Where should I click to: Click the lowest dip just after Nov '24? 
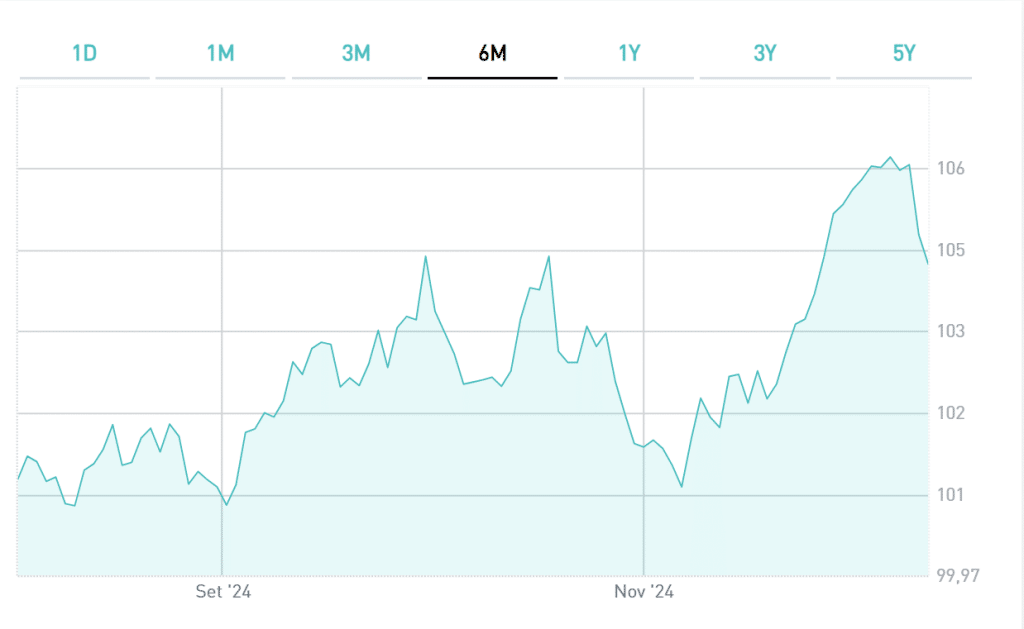[682, 487]
